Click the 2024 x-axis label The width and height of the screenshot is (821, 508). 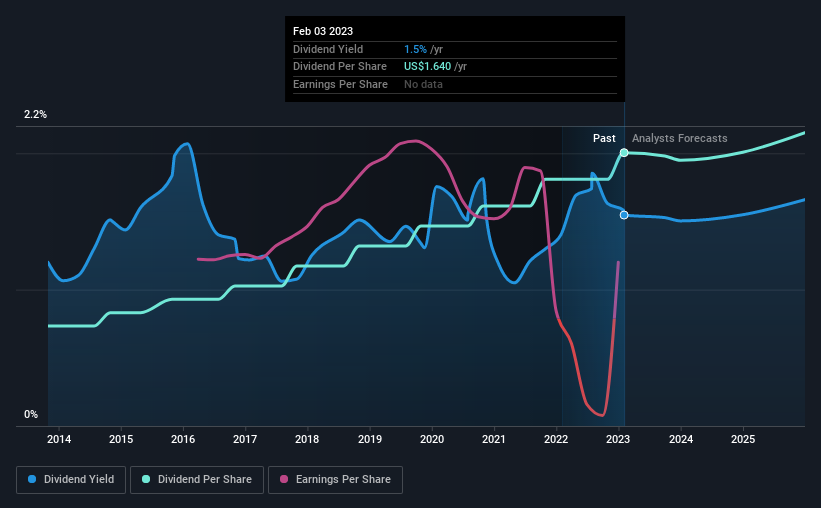[681, 439]
